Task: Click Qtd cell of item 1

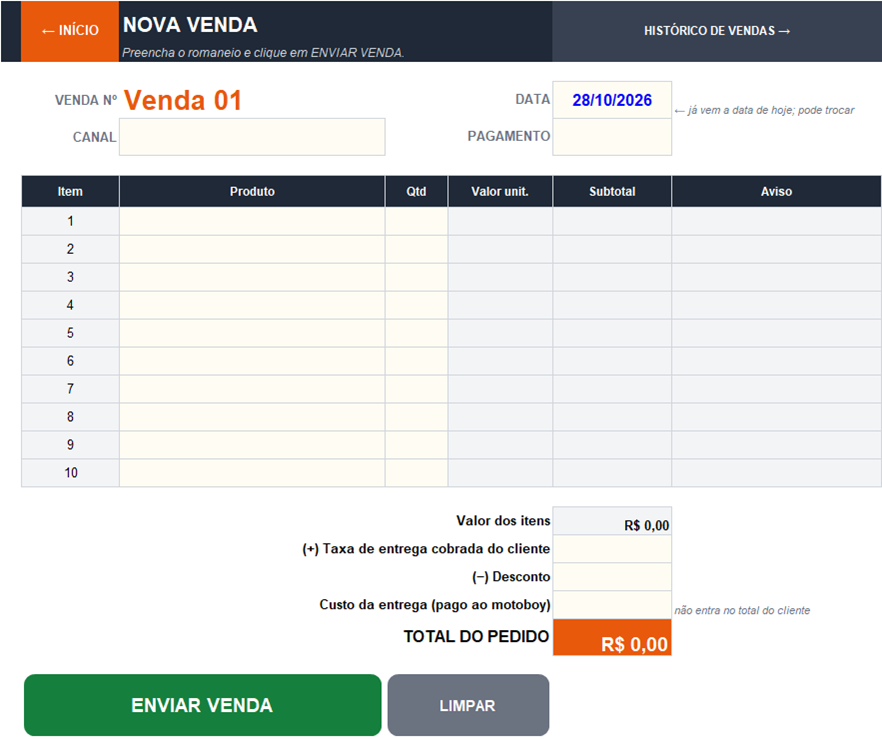Action: (416, 221)
